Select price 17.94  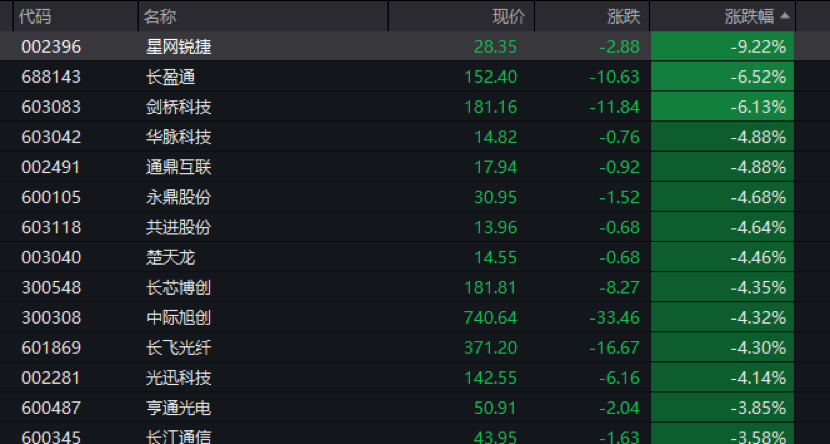pyautogui.click(x=495, y=167)
